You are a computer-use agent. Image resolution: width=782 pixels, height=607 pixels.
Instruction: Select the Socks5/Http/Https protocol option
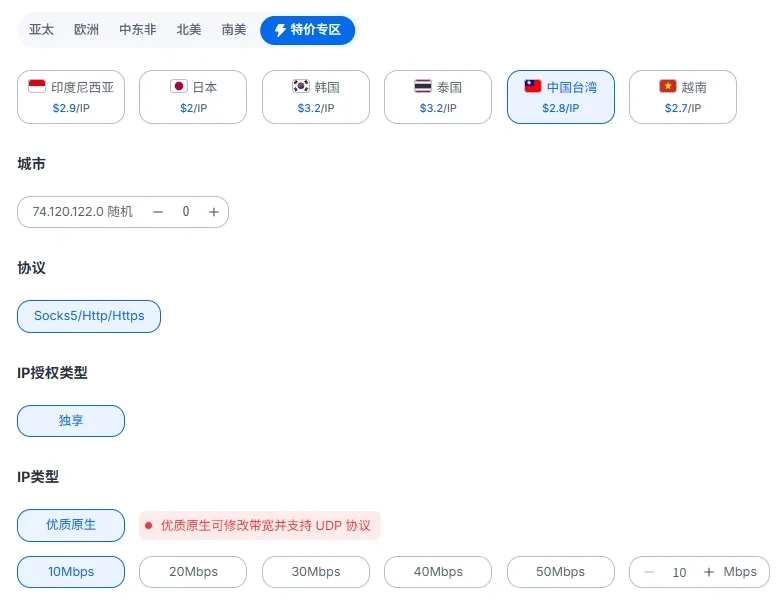89,316
